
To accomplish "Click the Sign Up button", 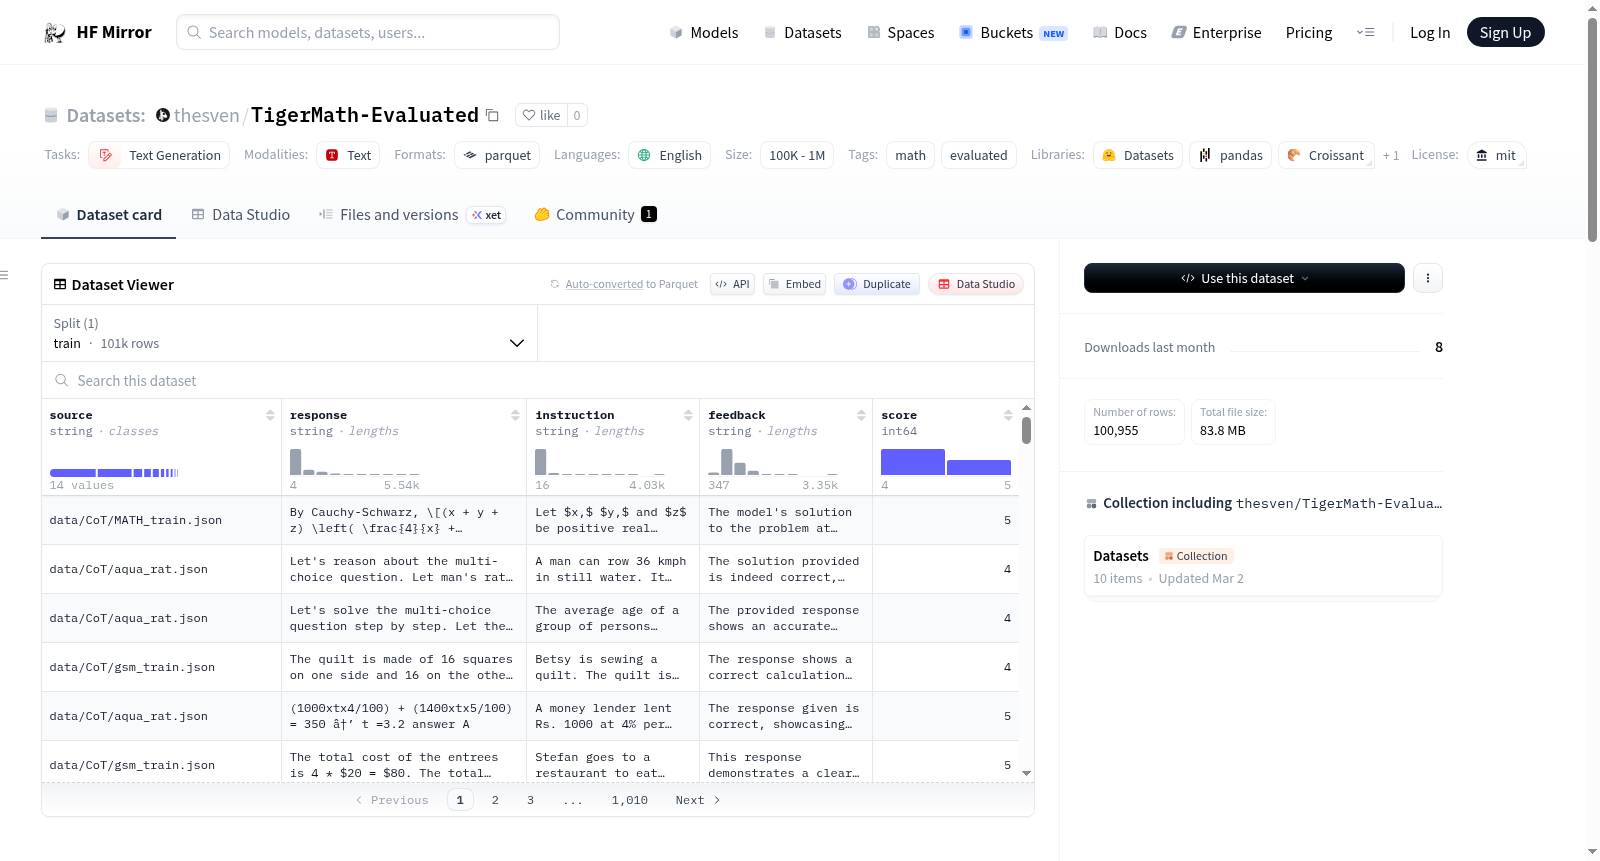I will coord(1505,32).
